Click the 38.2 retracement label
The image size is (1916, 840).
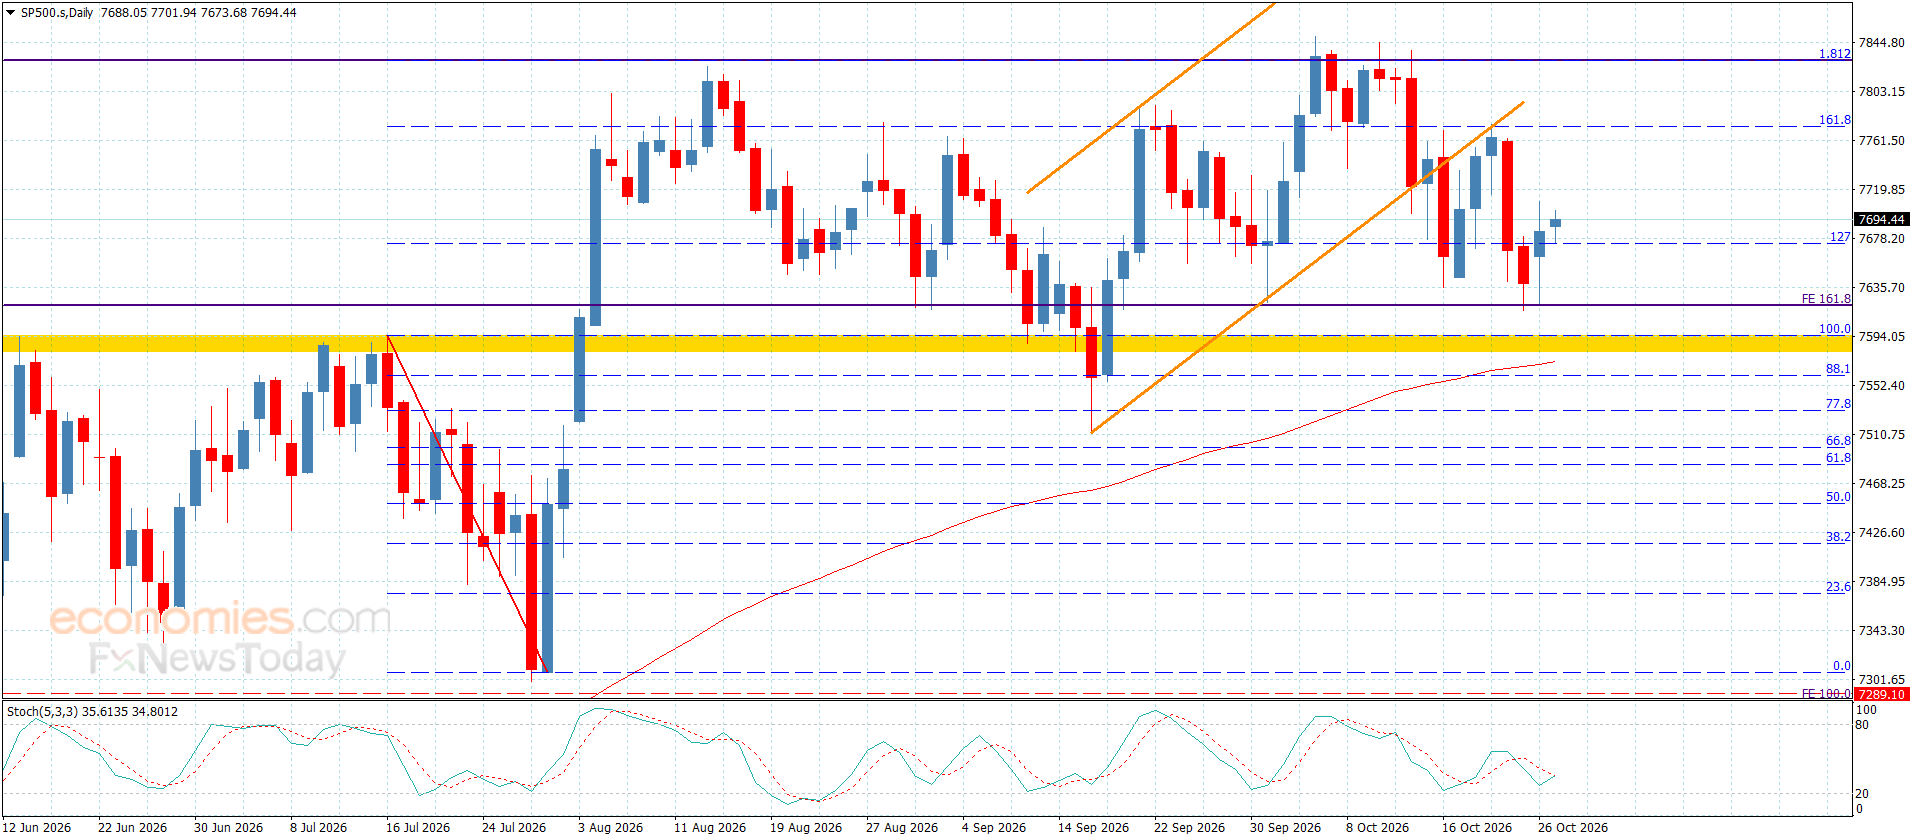(x=1838, y=537)
